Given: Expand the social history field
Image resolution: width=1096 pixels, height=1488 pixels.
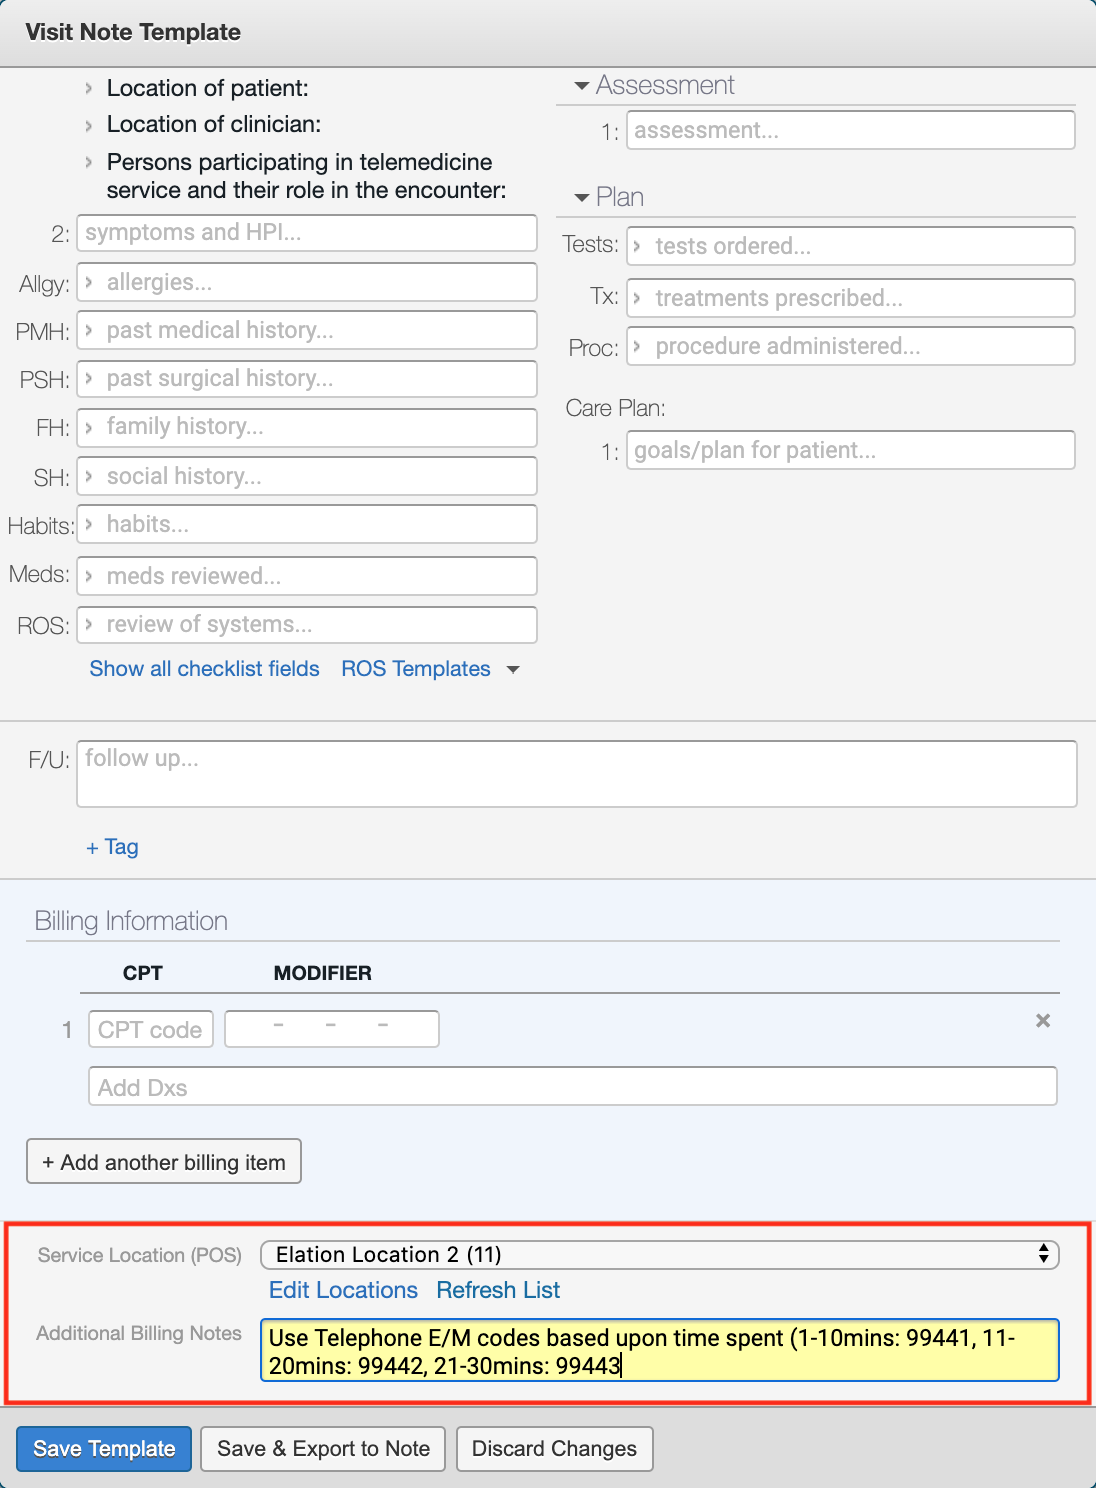Looking at the screenshot, I should 89,475.
